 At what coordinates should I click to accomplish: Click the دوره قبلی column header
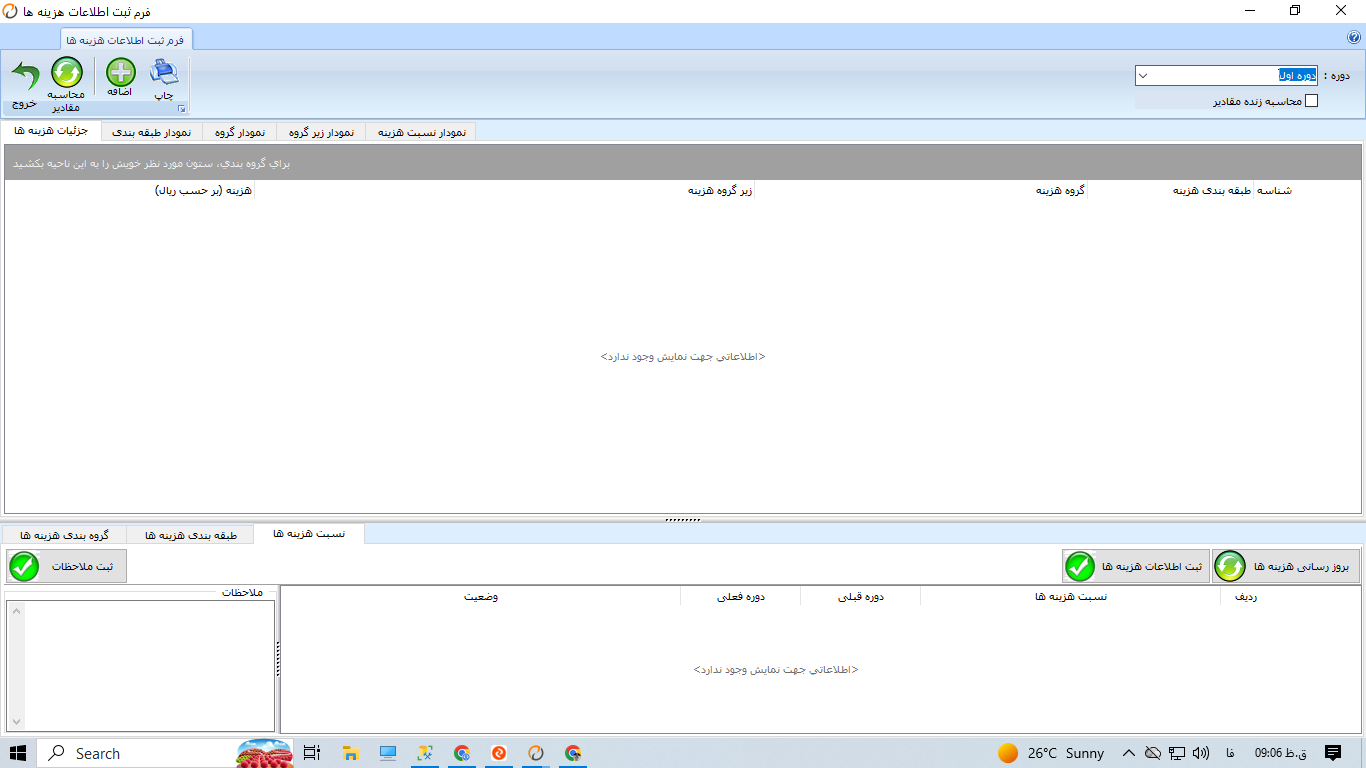[860, 596]
